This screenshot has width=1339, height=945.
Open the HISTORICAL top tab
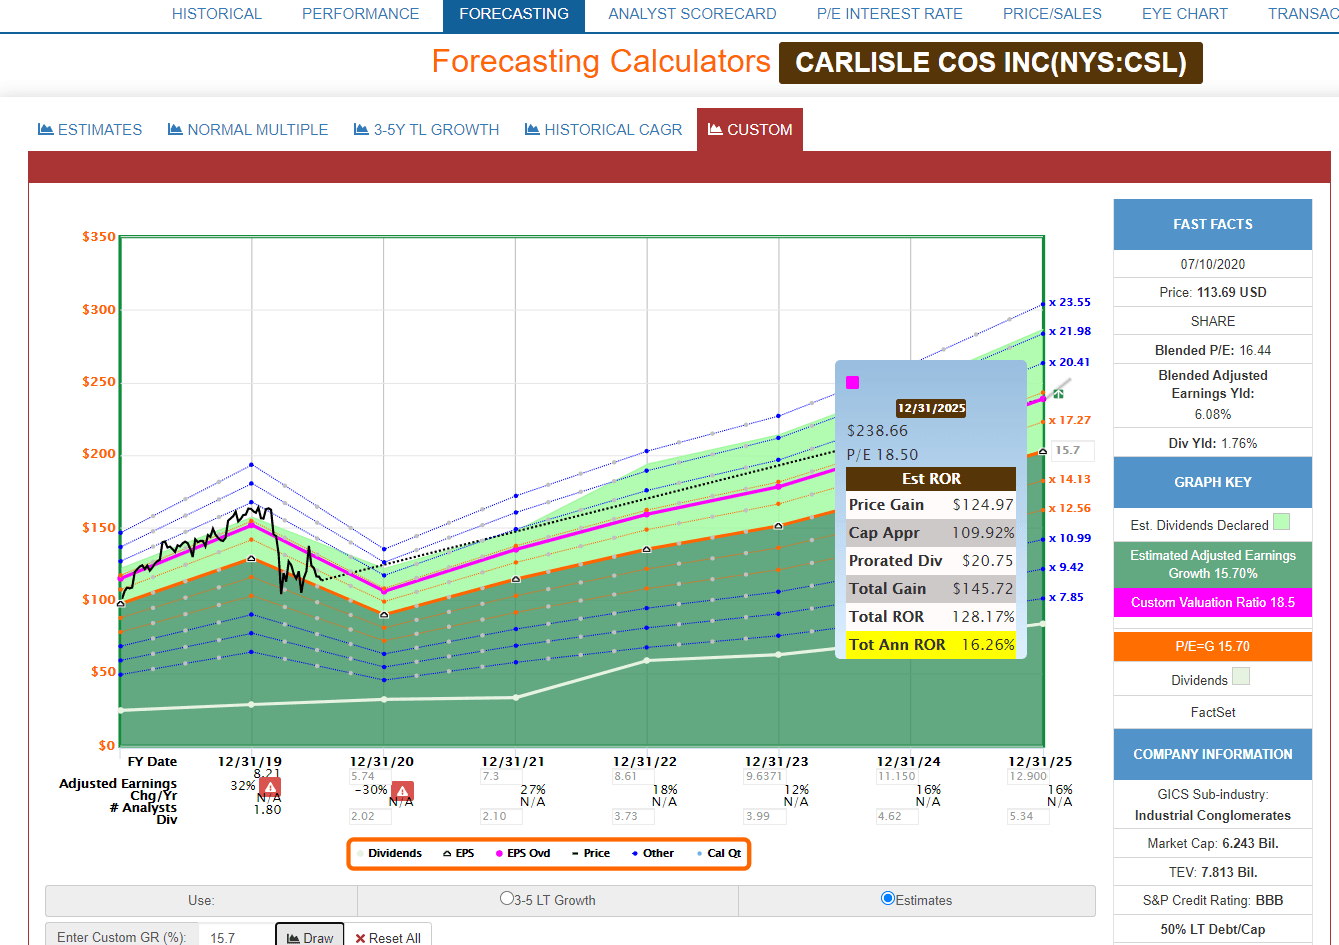click(217, 14)
